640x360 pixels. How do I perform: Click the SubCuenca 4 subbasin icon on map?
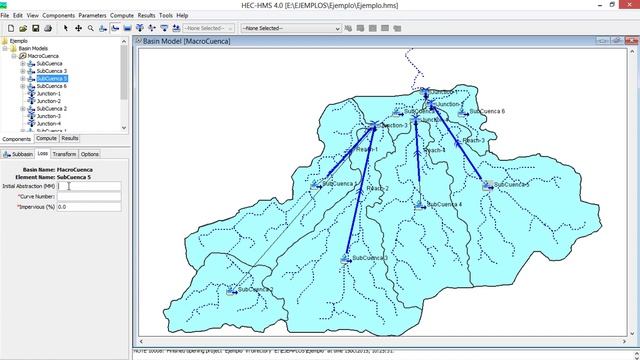click(420, 205)
